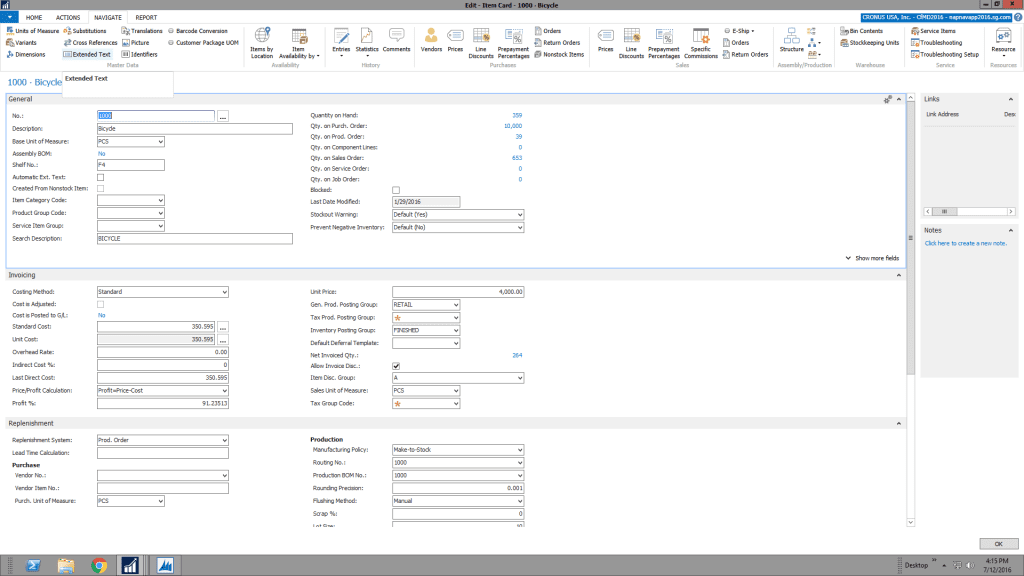
Task: Switch to the ACTIONS ribbon tab
Action: pos(69,18)
